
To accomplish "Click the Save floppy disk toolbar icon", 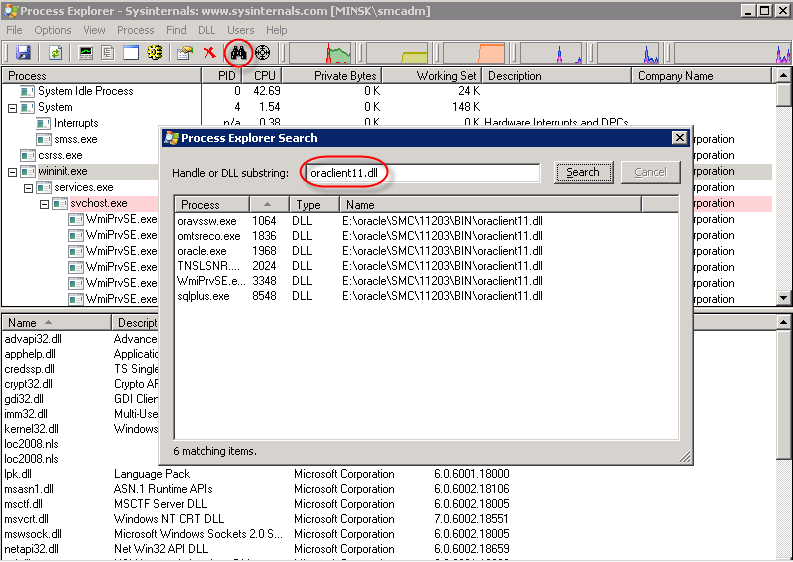I will [x=23, y=52].
